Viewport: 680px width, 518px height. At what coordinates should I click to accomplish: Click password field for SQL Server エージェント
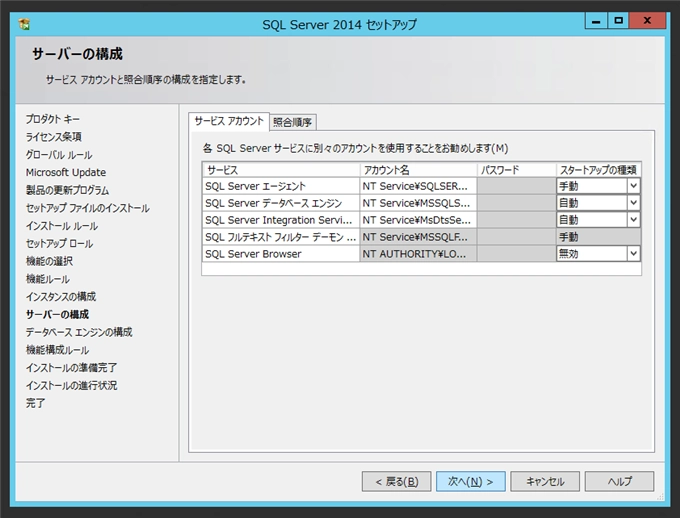[x=517, y=186]
